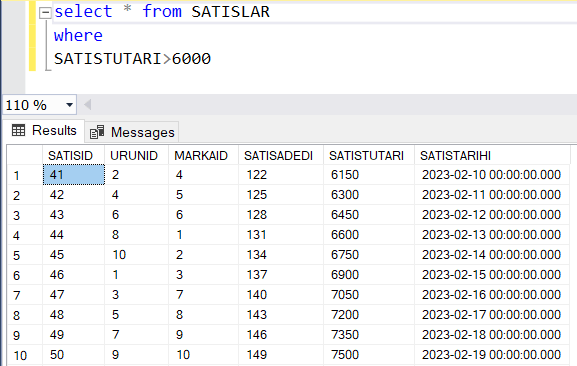
Task: Open the 110 % zoom dropdown
Action: [x=69, y=105]
